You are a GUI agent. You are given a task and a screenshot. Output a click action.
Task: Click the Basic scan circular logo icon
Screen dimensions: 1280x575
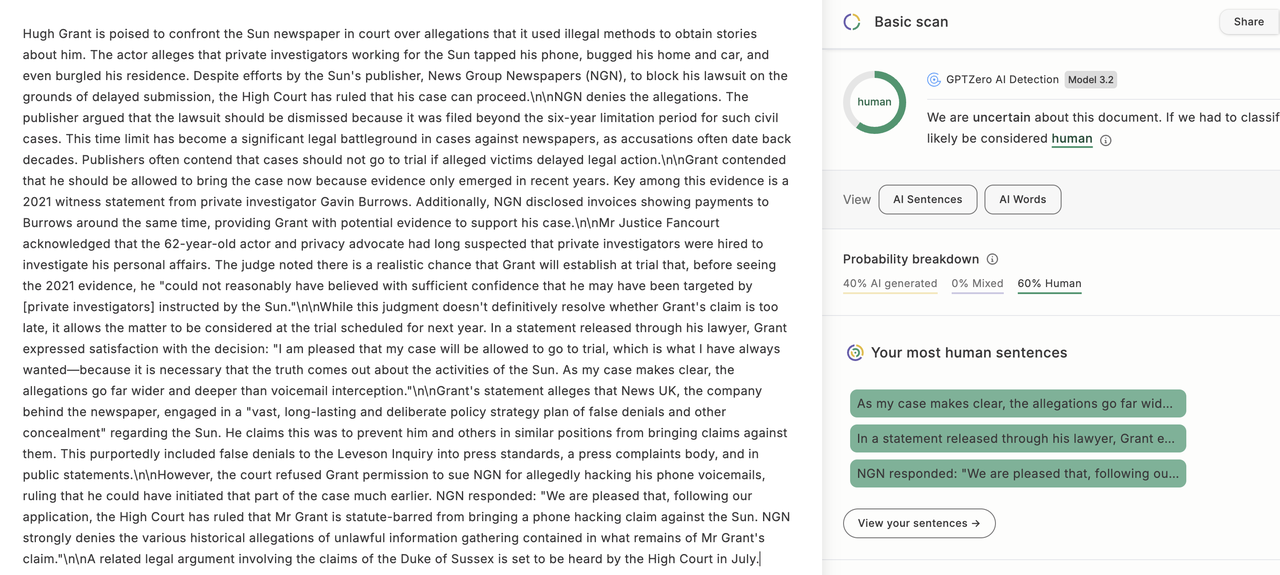pyautogui.click(x=852, y=22)
